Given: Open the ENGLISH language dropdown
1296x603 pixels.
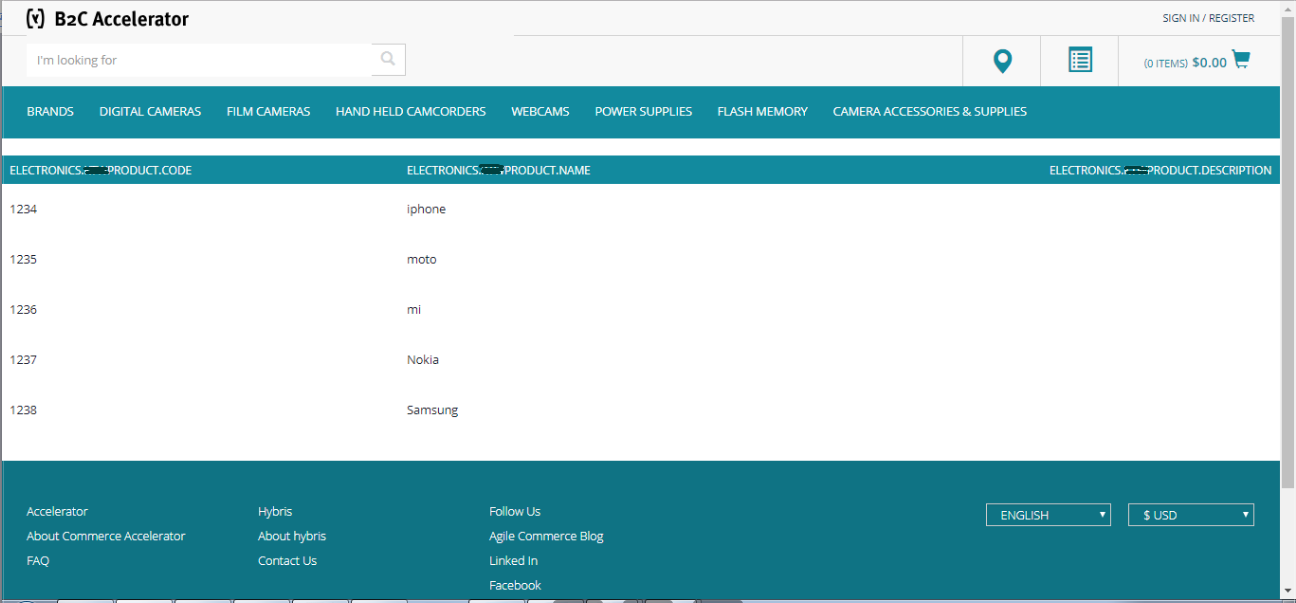Looking at the screenshot, I should pyautogui.click(x=1048, y=515).
